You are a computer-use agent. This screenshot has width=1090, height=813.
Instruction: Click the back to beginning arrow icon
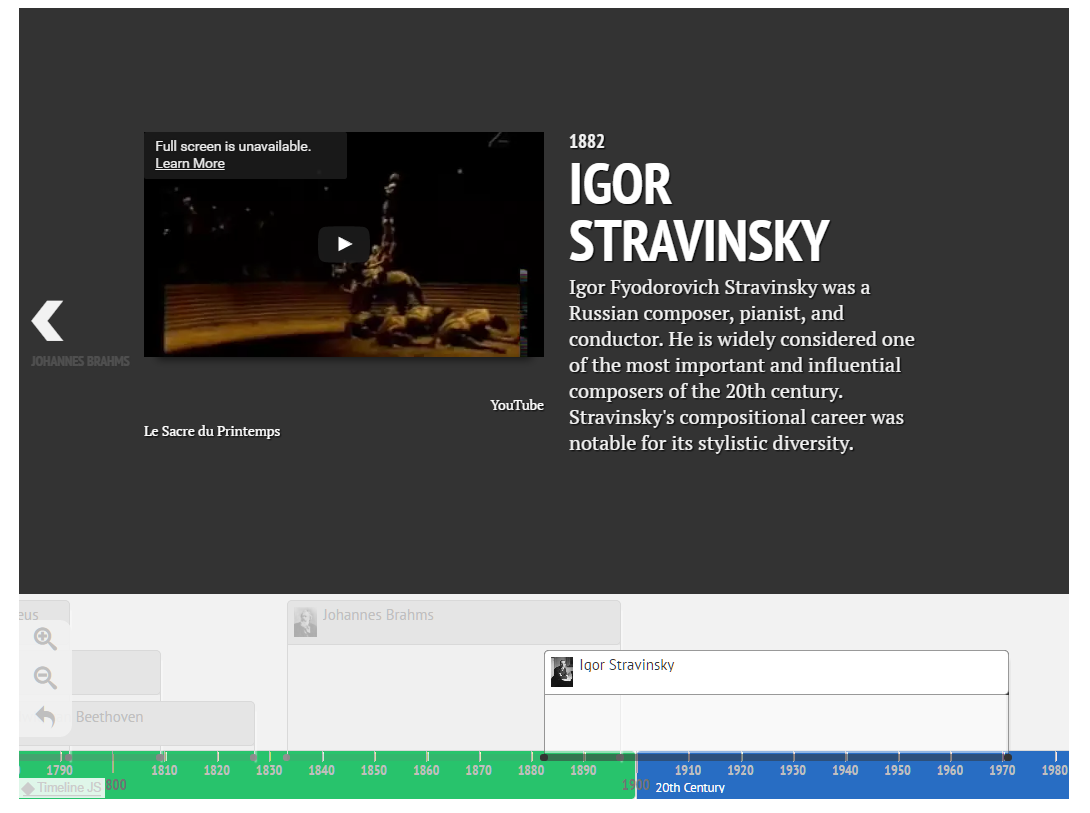[45, 716]
